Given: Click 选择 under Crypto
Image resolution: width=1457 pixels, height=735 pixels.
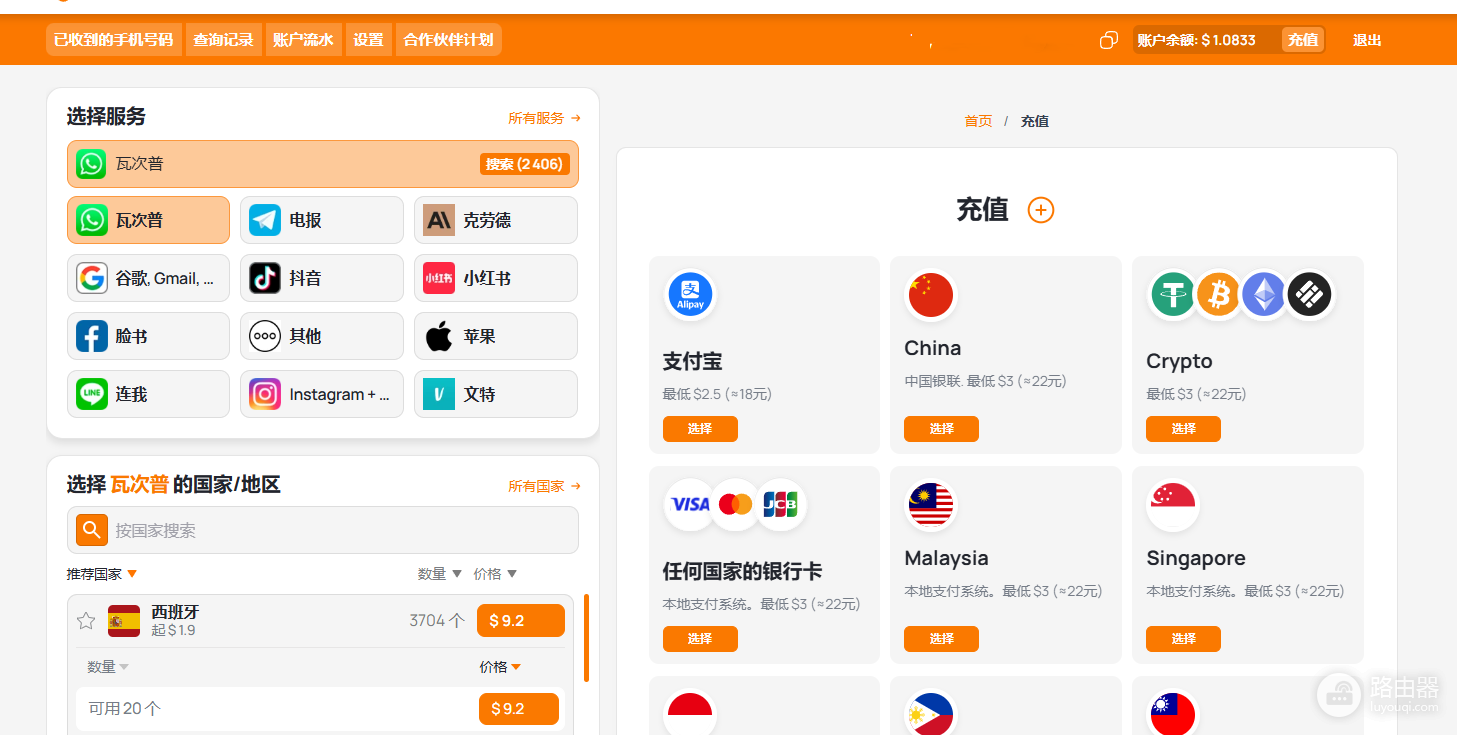Looking at the screenshot, I should (1183, 429).
